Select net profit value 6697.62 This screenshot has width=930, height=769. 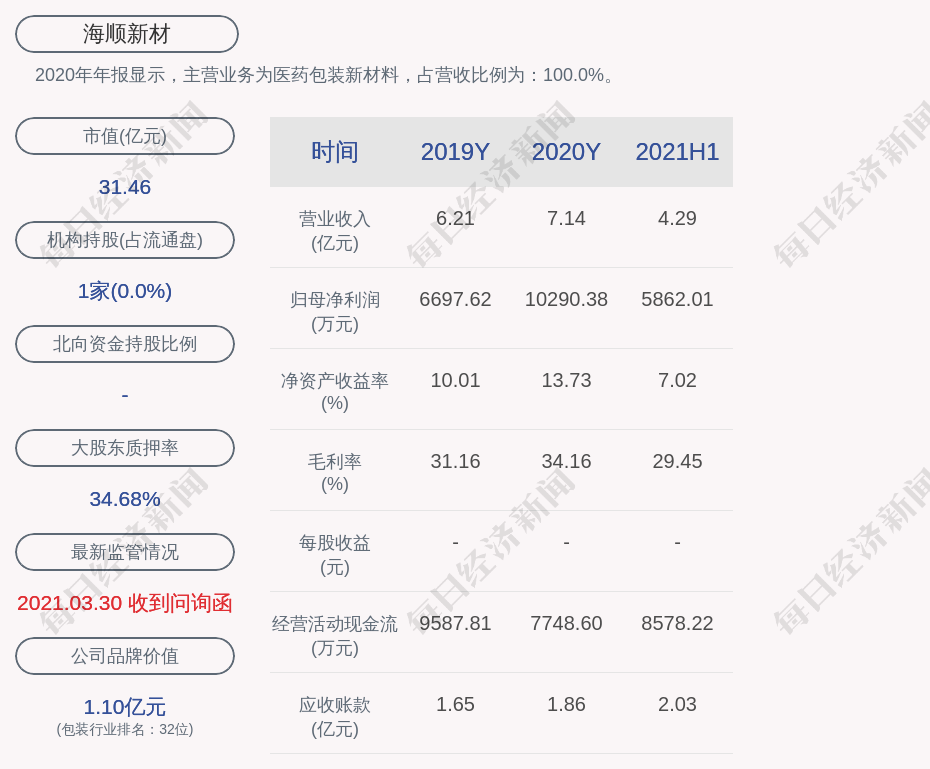pos(455,299)
